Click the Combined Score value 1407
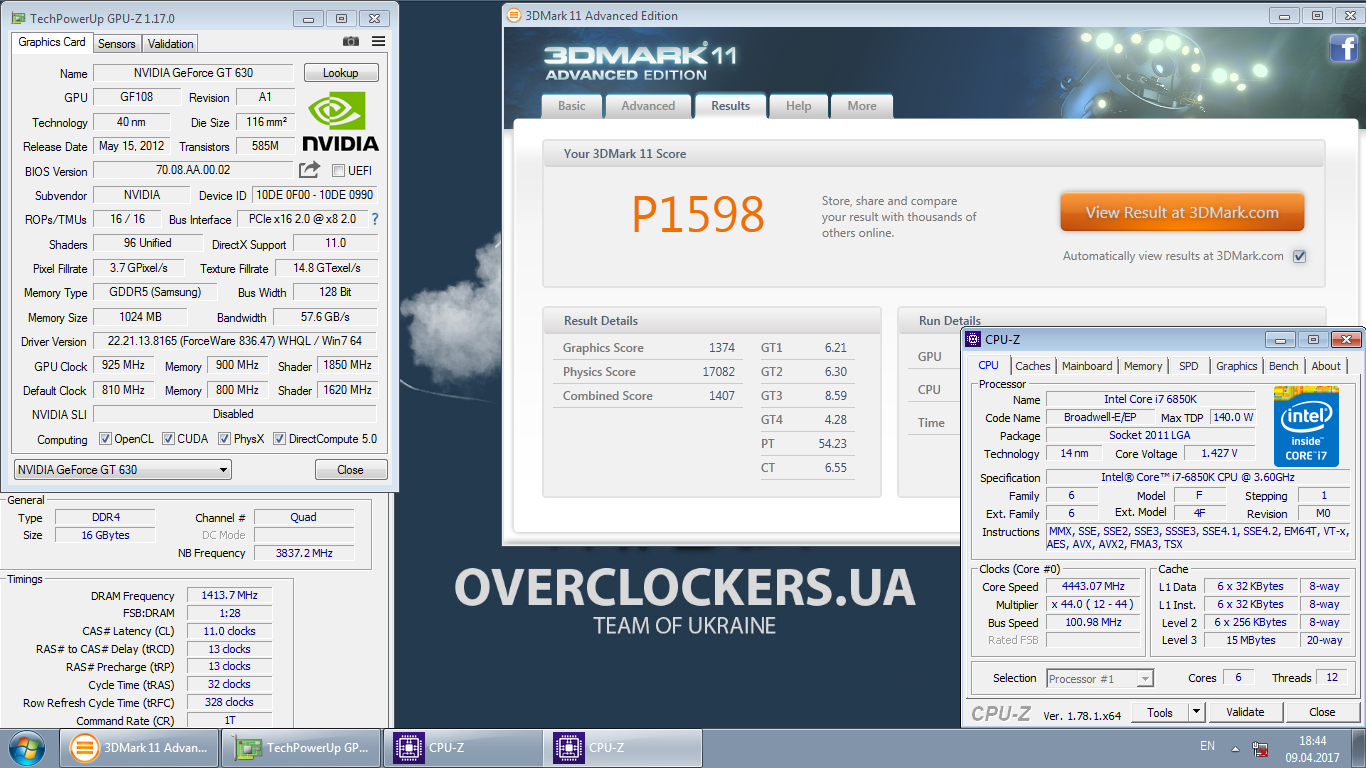Image resolution: width=1366 pixels, height=768 pixels. (722, 396)
